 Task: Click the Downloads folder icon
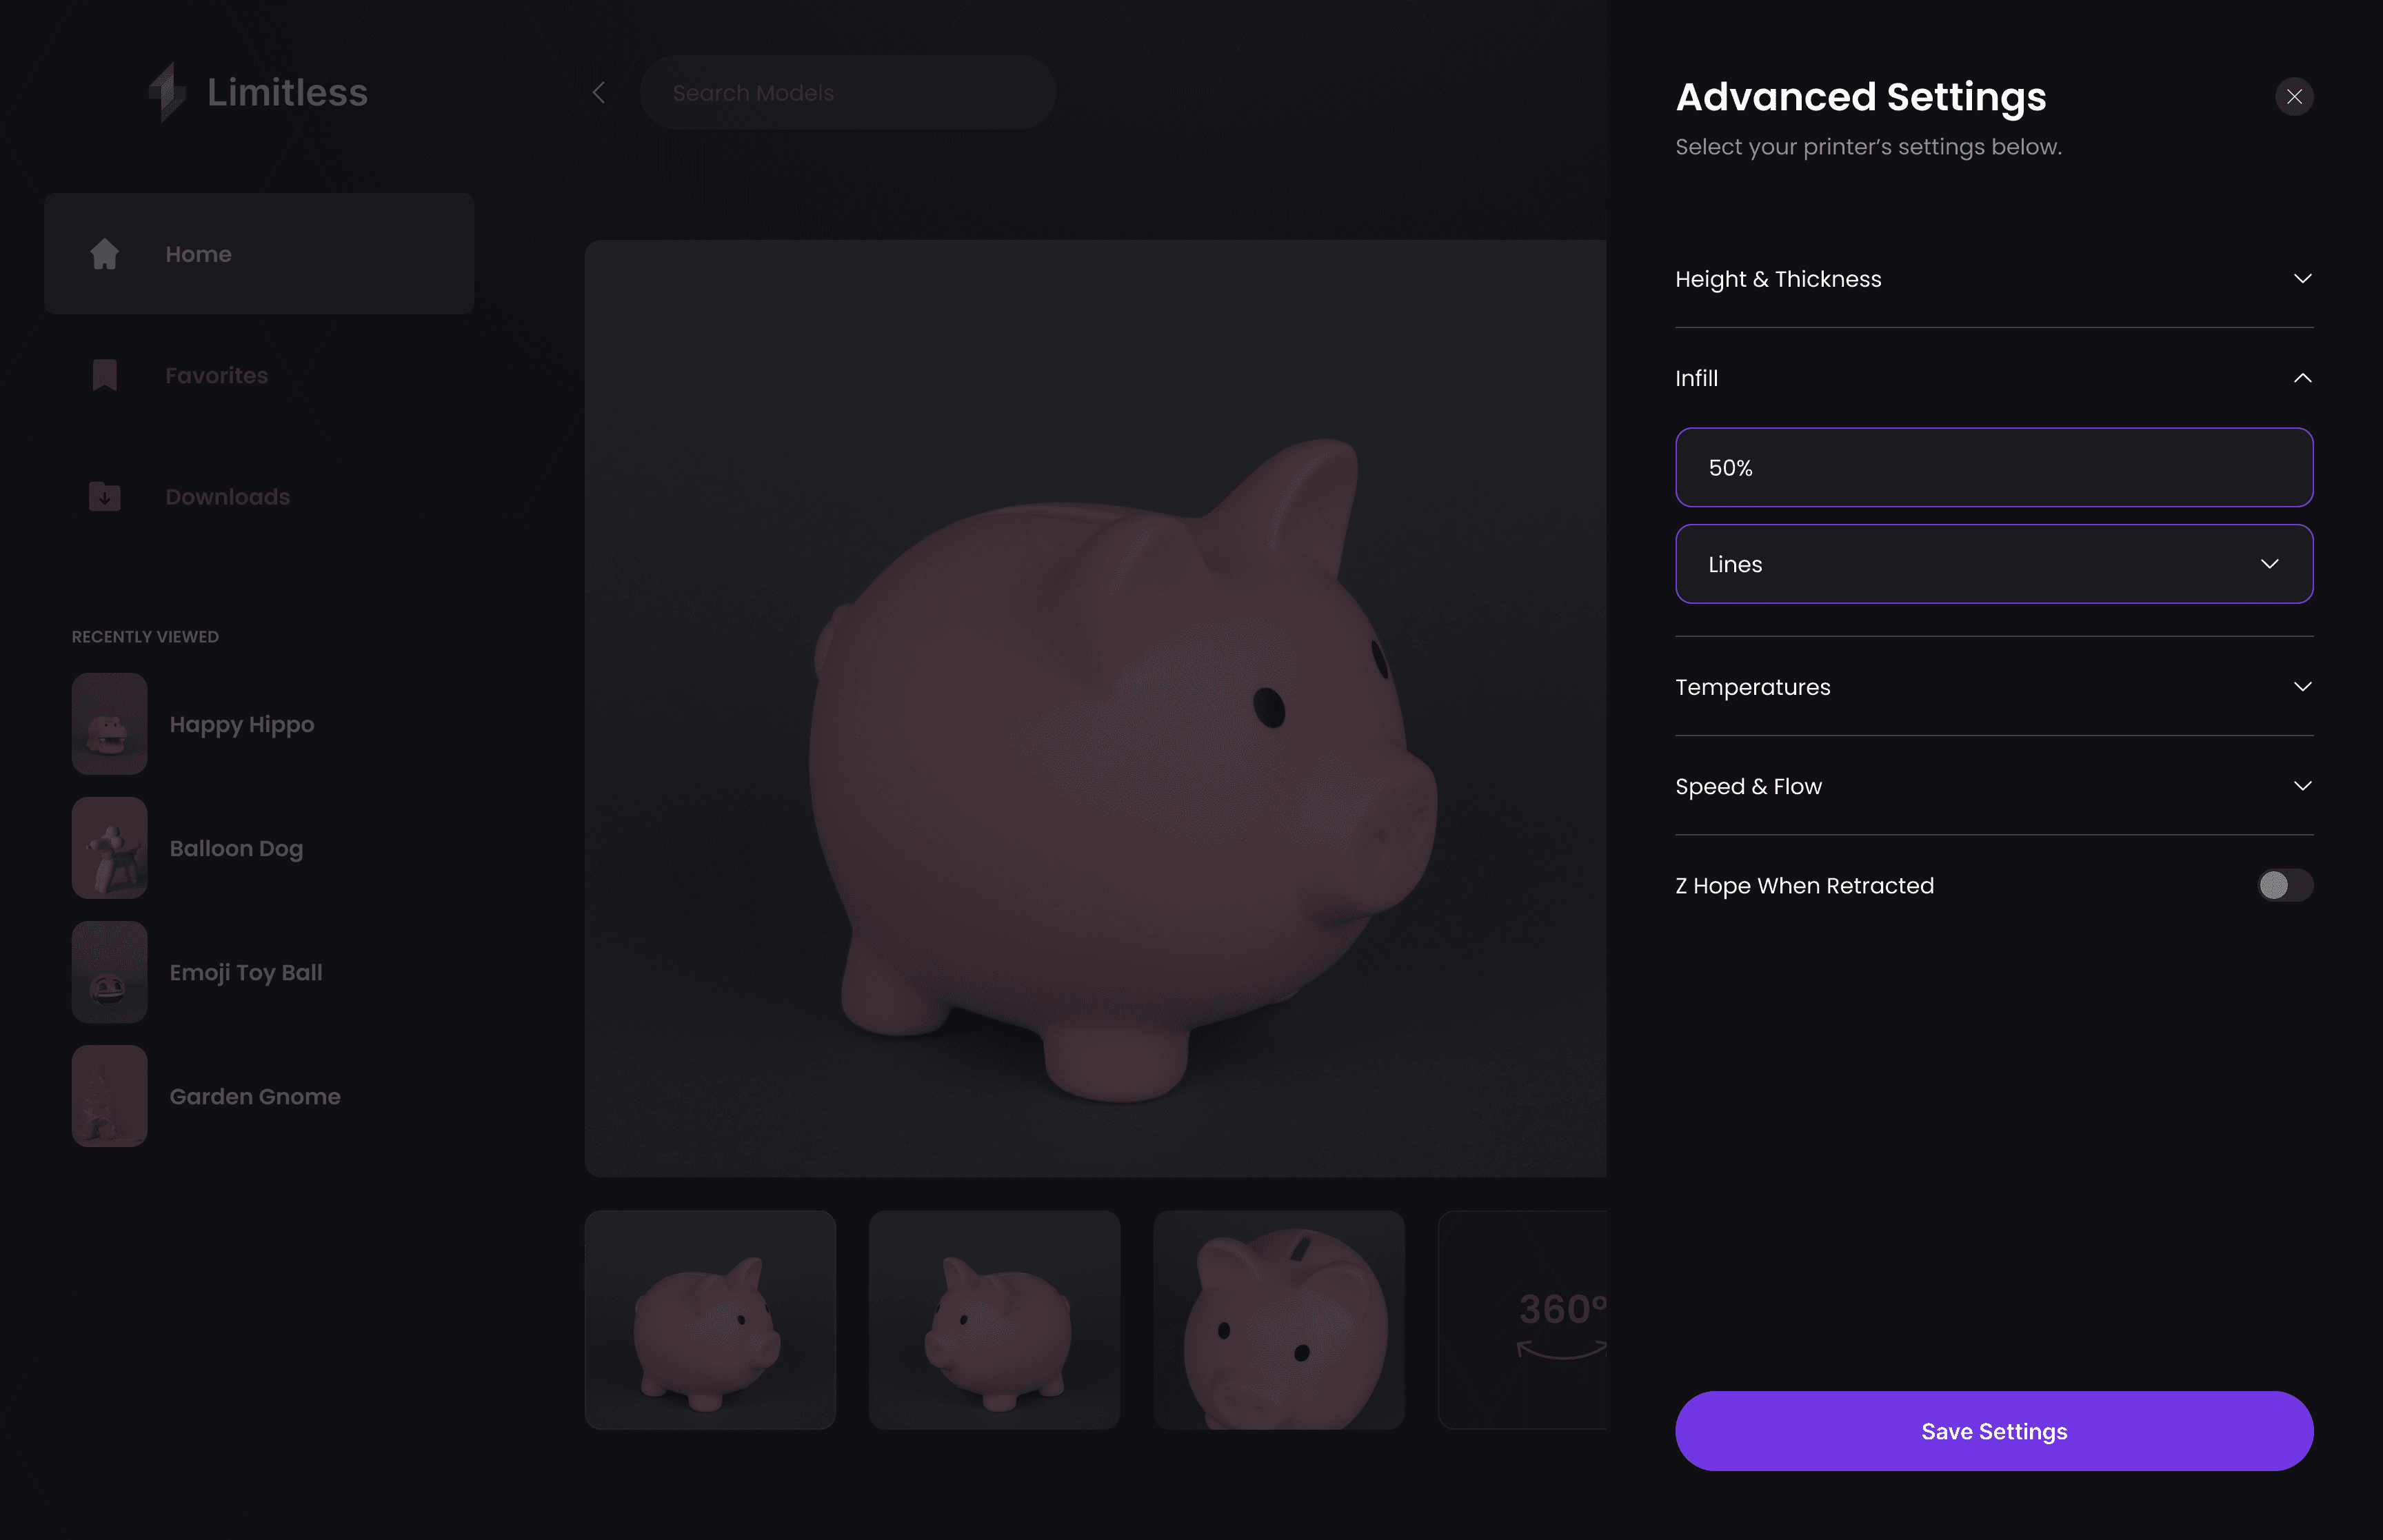(x=105, y=497)
